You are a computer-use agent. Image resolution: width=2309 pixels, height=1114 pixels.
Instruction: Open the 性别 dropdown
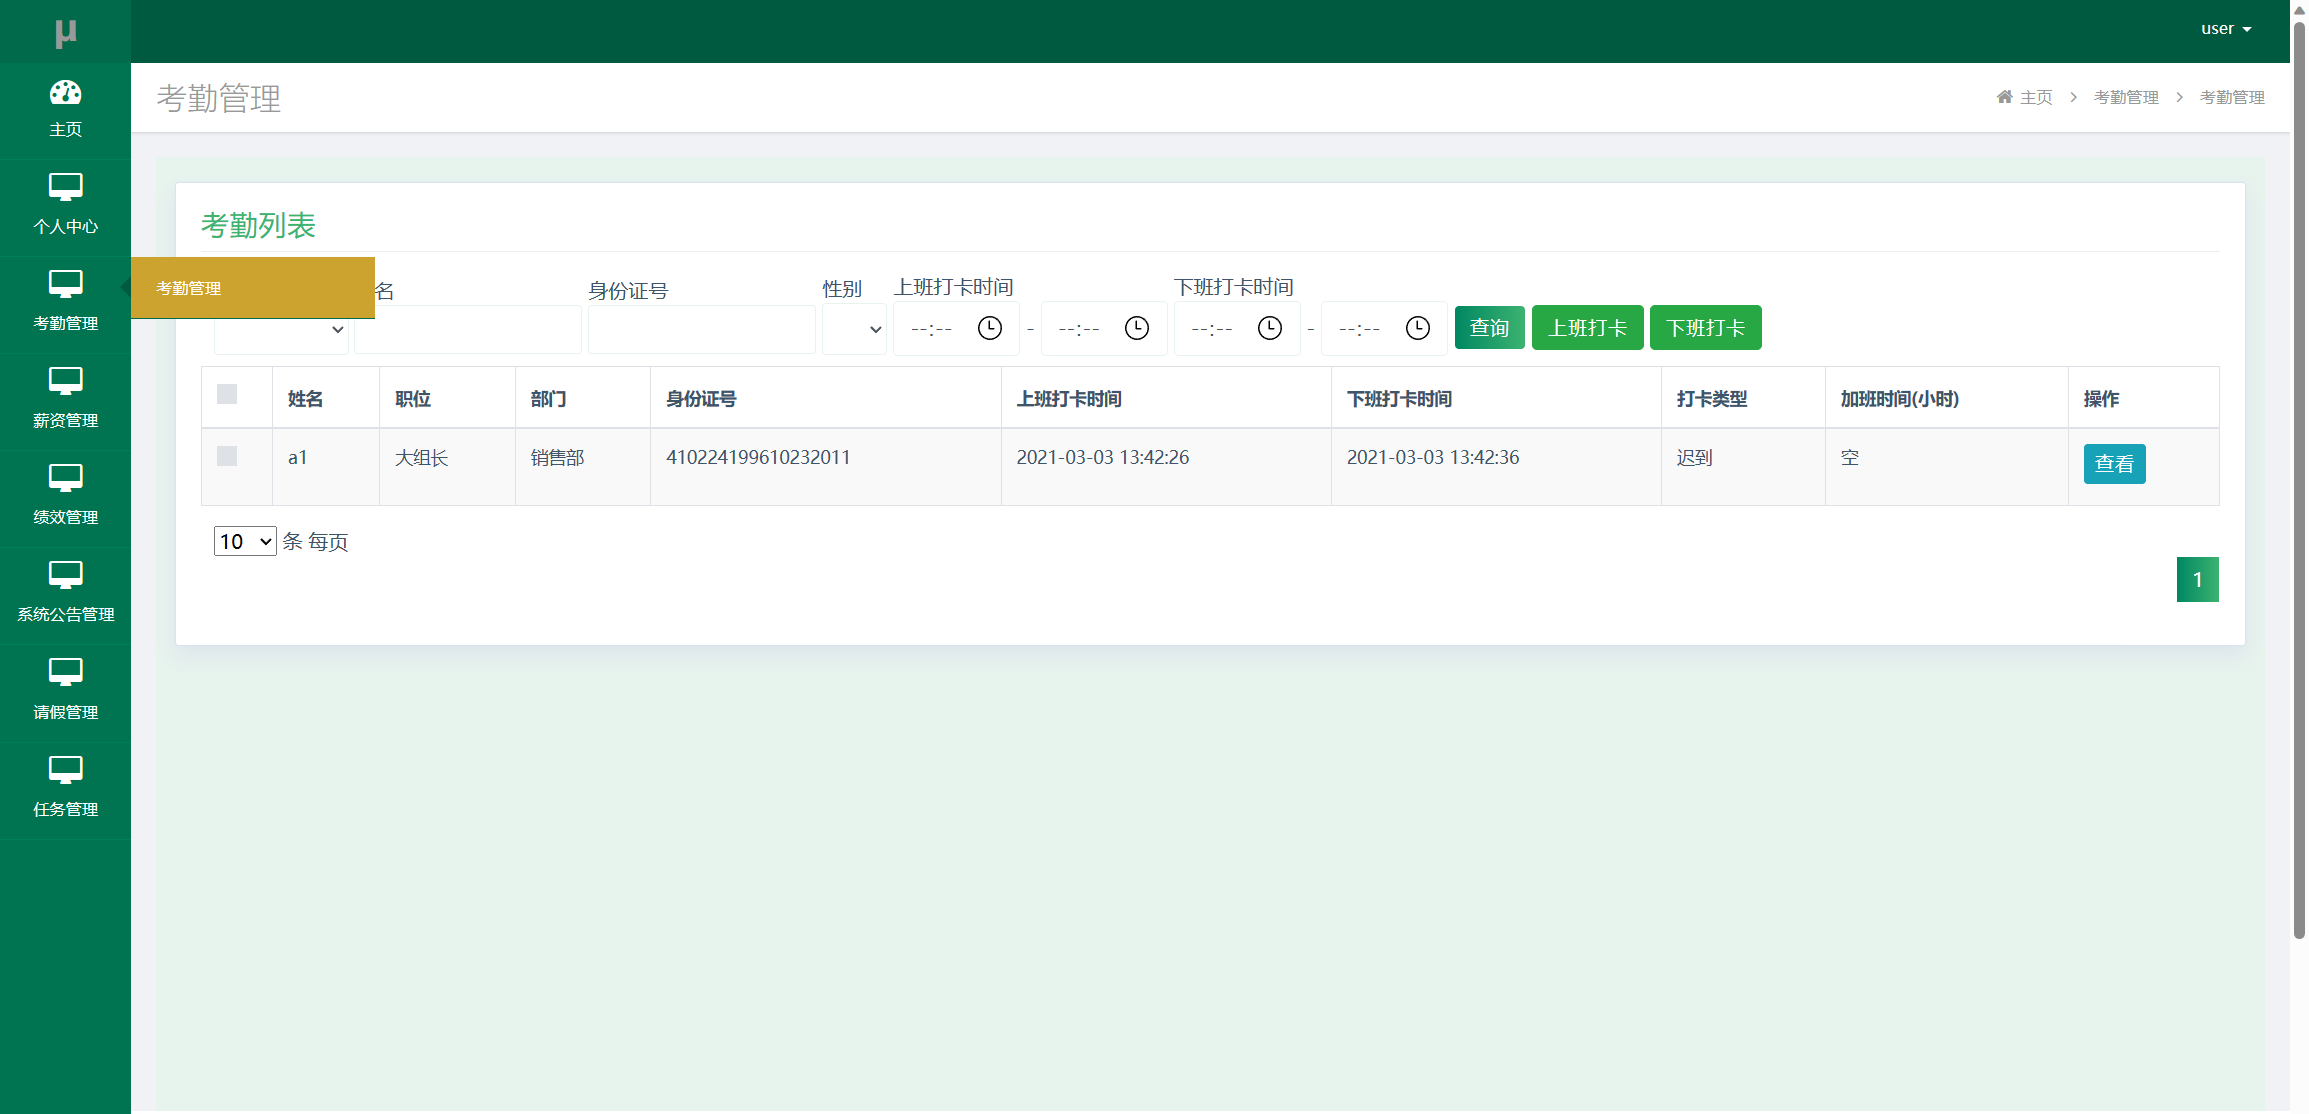pos(854,329)
